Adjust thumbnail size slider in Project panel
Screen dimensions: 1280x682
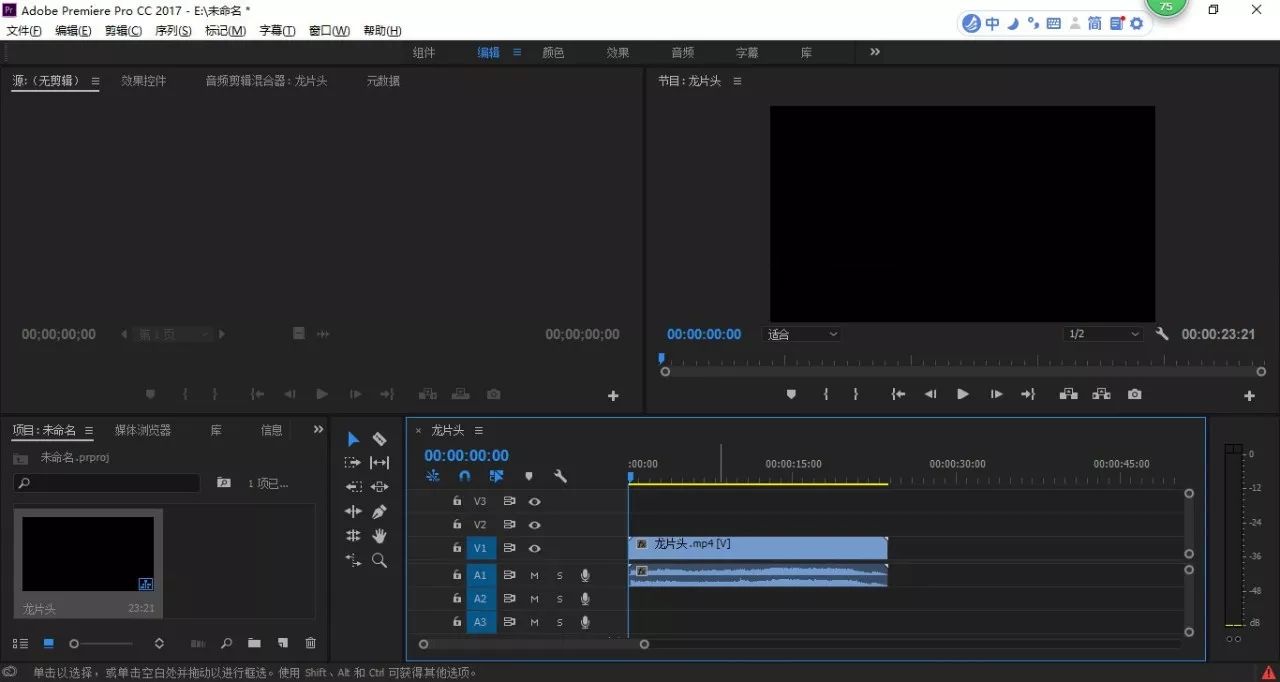100,643
